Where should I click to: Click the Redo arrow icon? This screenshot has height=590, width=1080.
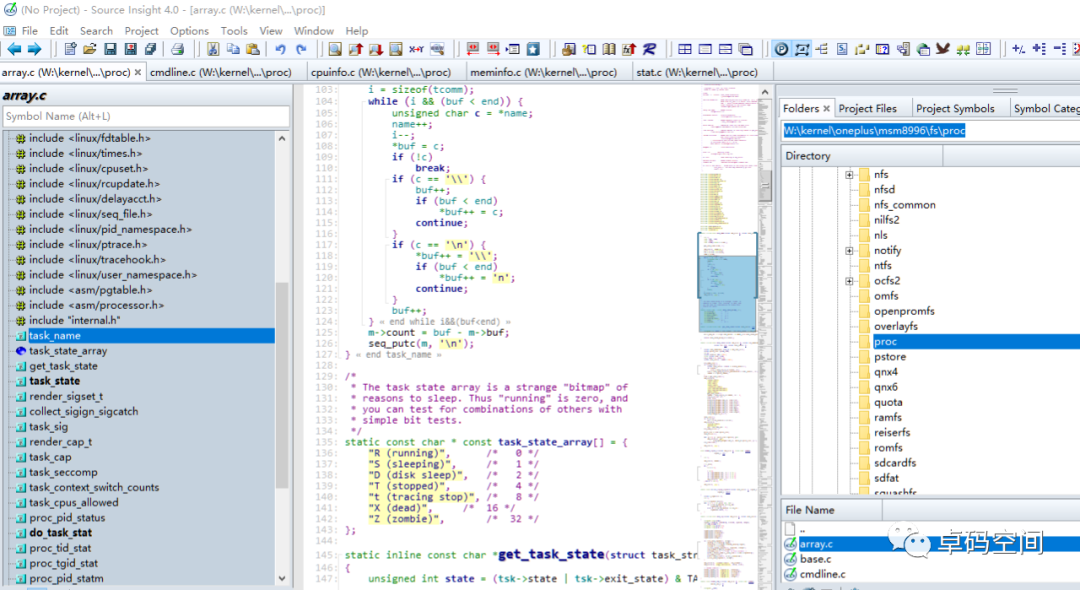pyautogui.click(x=300, y=49)
